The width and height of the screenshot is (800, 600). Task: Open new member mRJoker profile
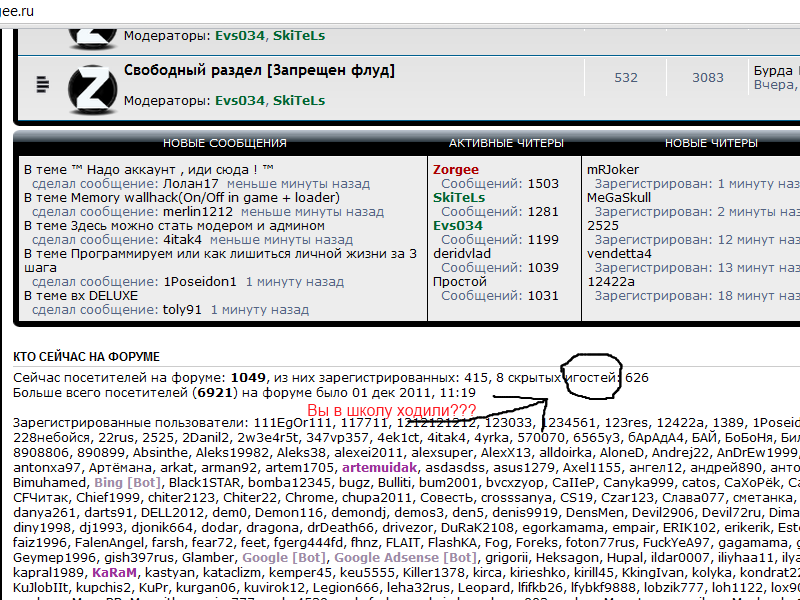pos(613,169)
